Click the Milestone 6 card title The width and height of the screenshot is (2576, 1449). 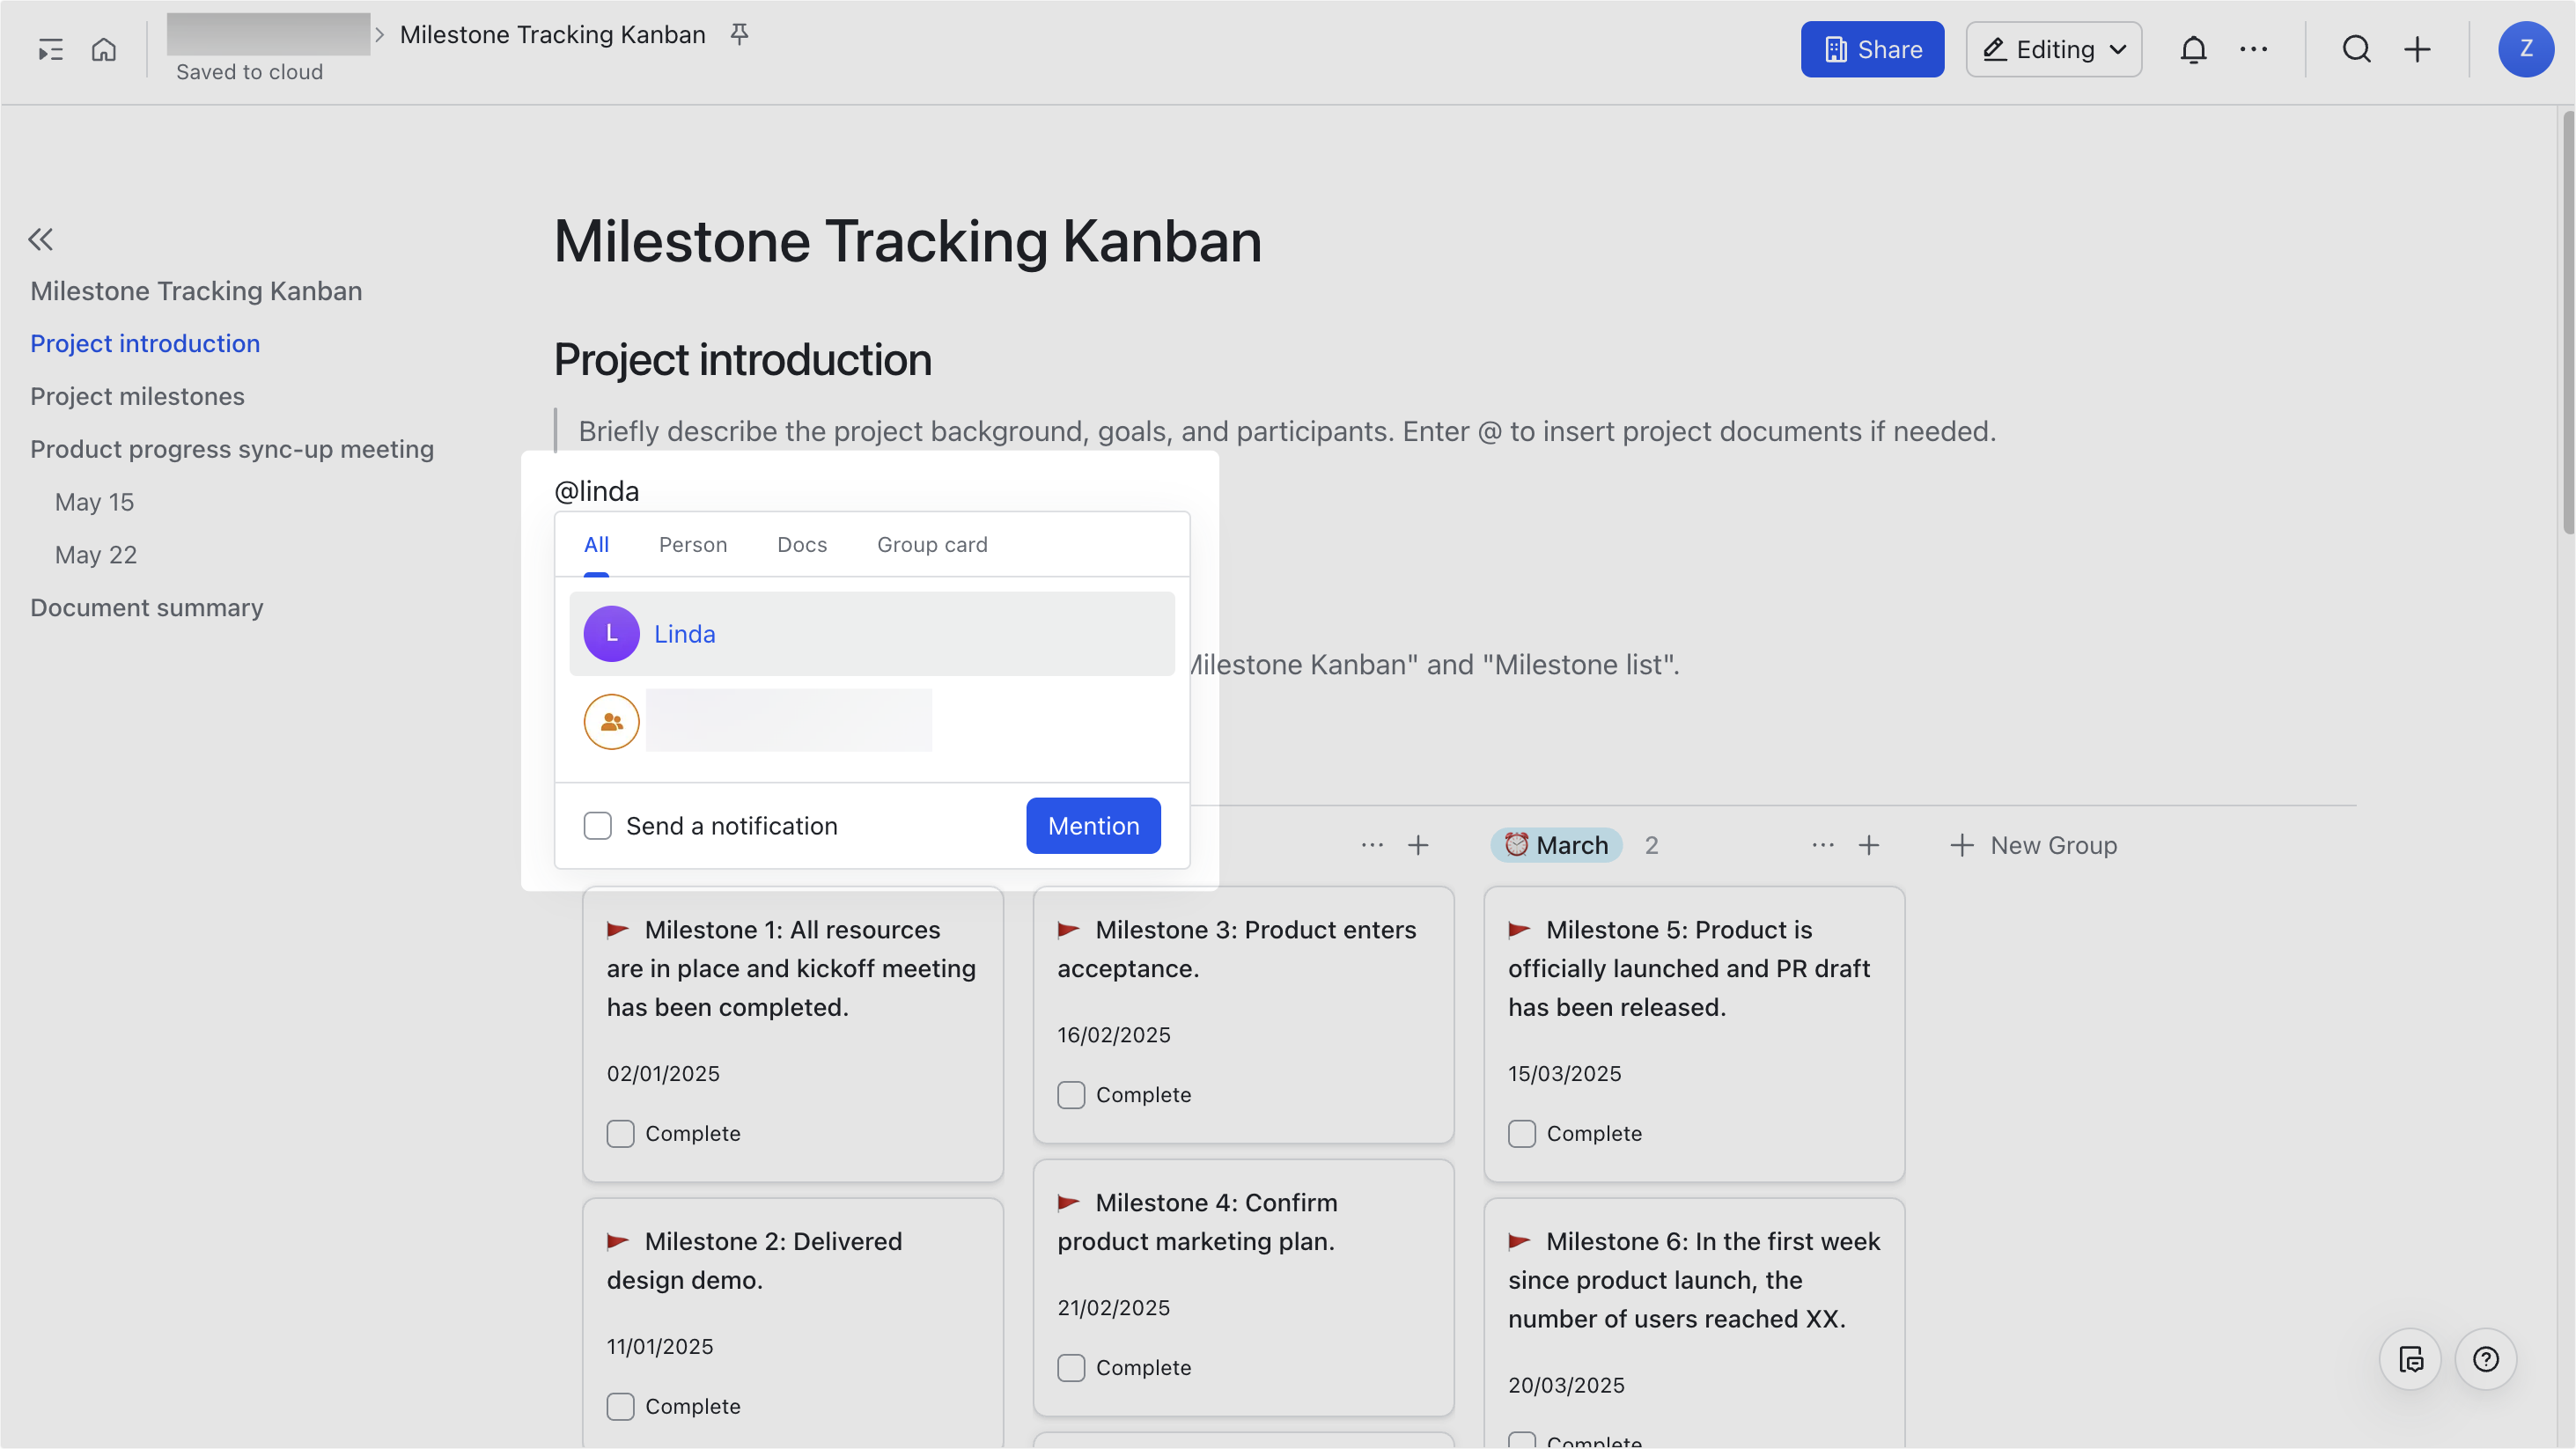[x=1694, y=1280]
